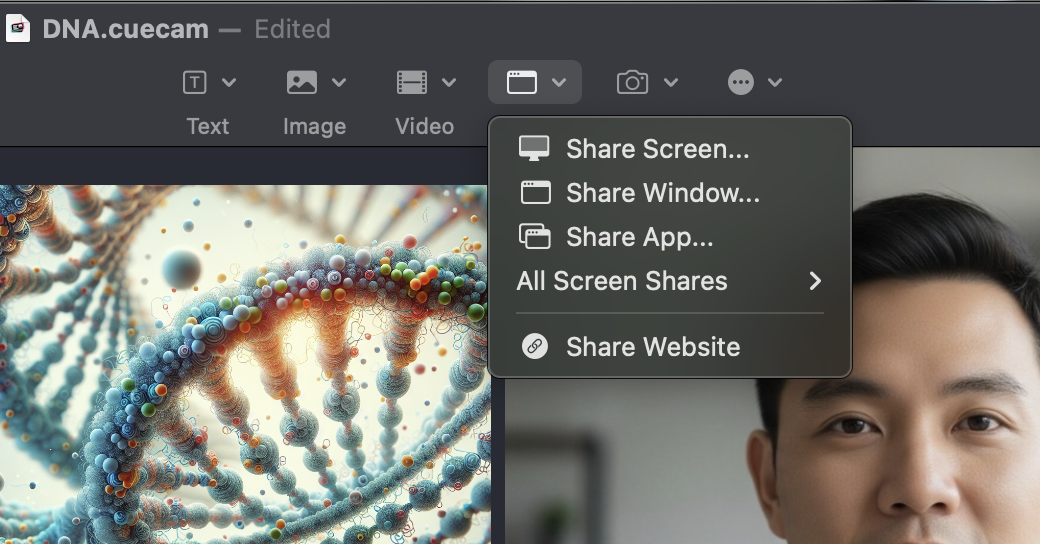Click the more options ellipsis icon

(x=741, y=82)
